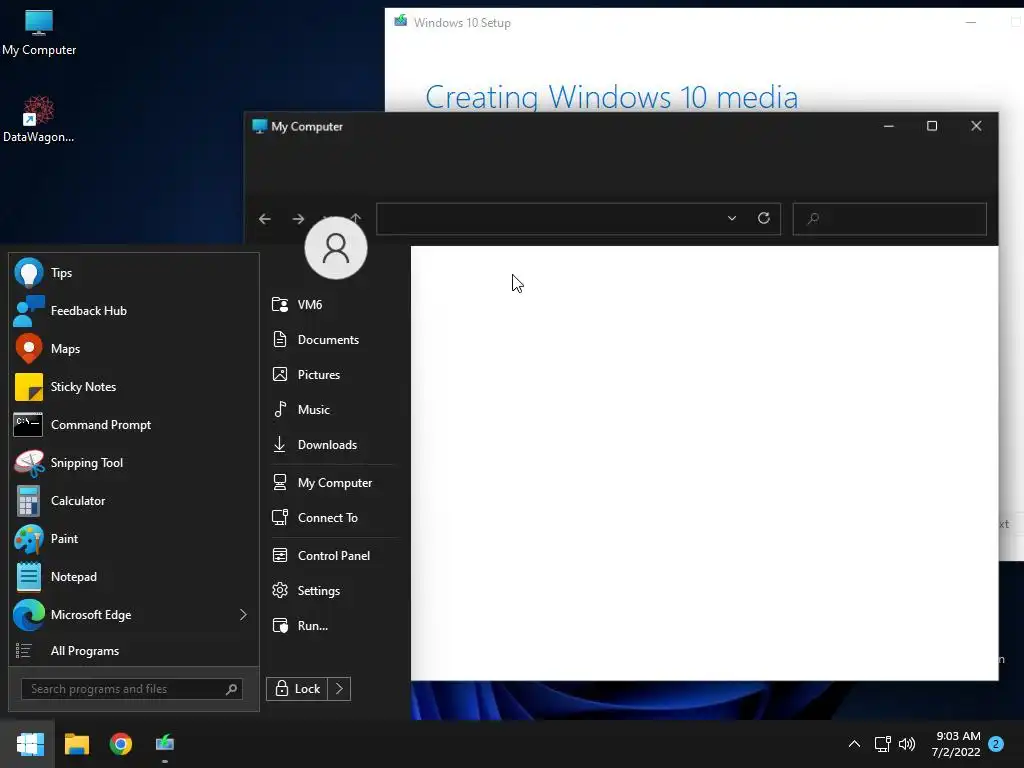This screenshot has width=1024, height=768.
Task: Open Downloads from start menu
Action: point(333,445)
